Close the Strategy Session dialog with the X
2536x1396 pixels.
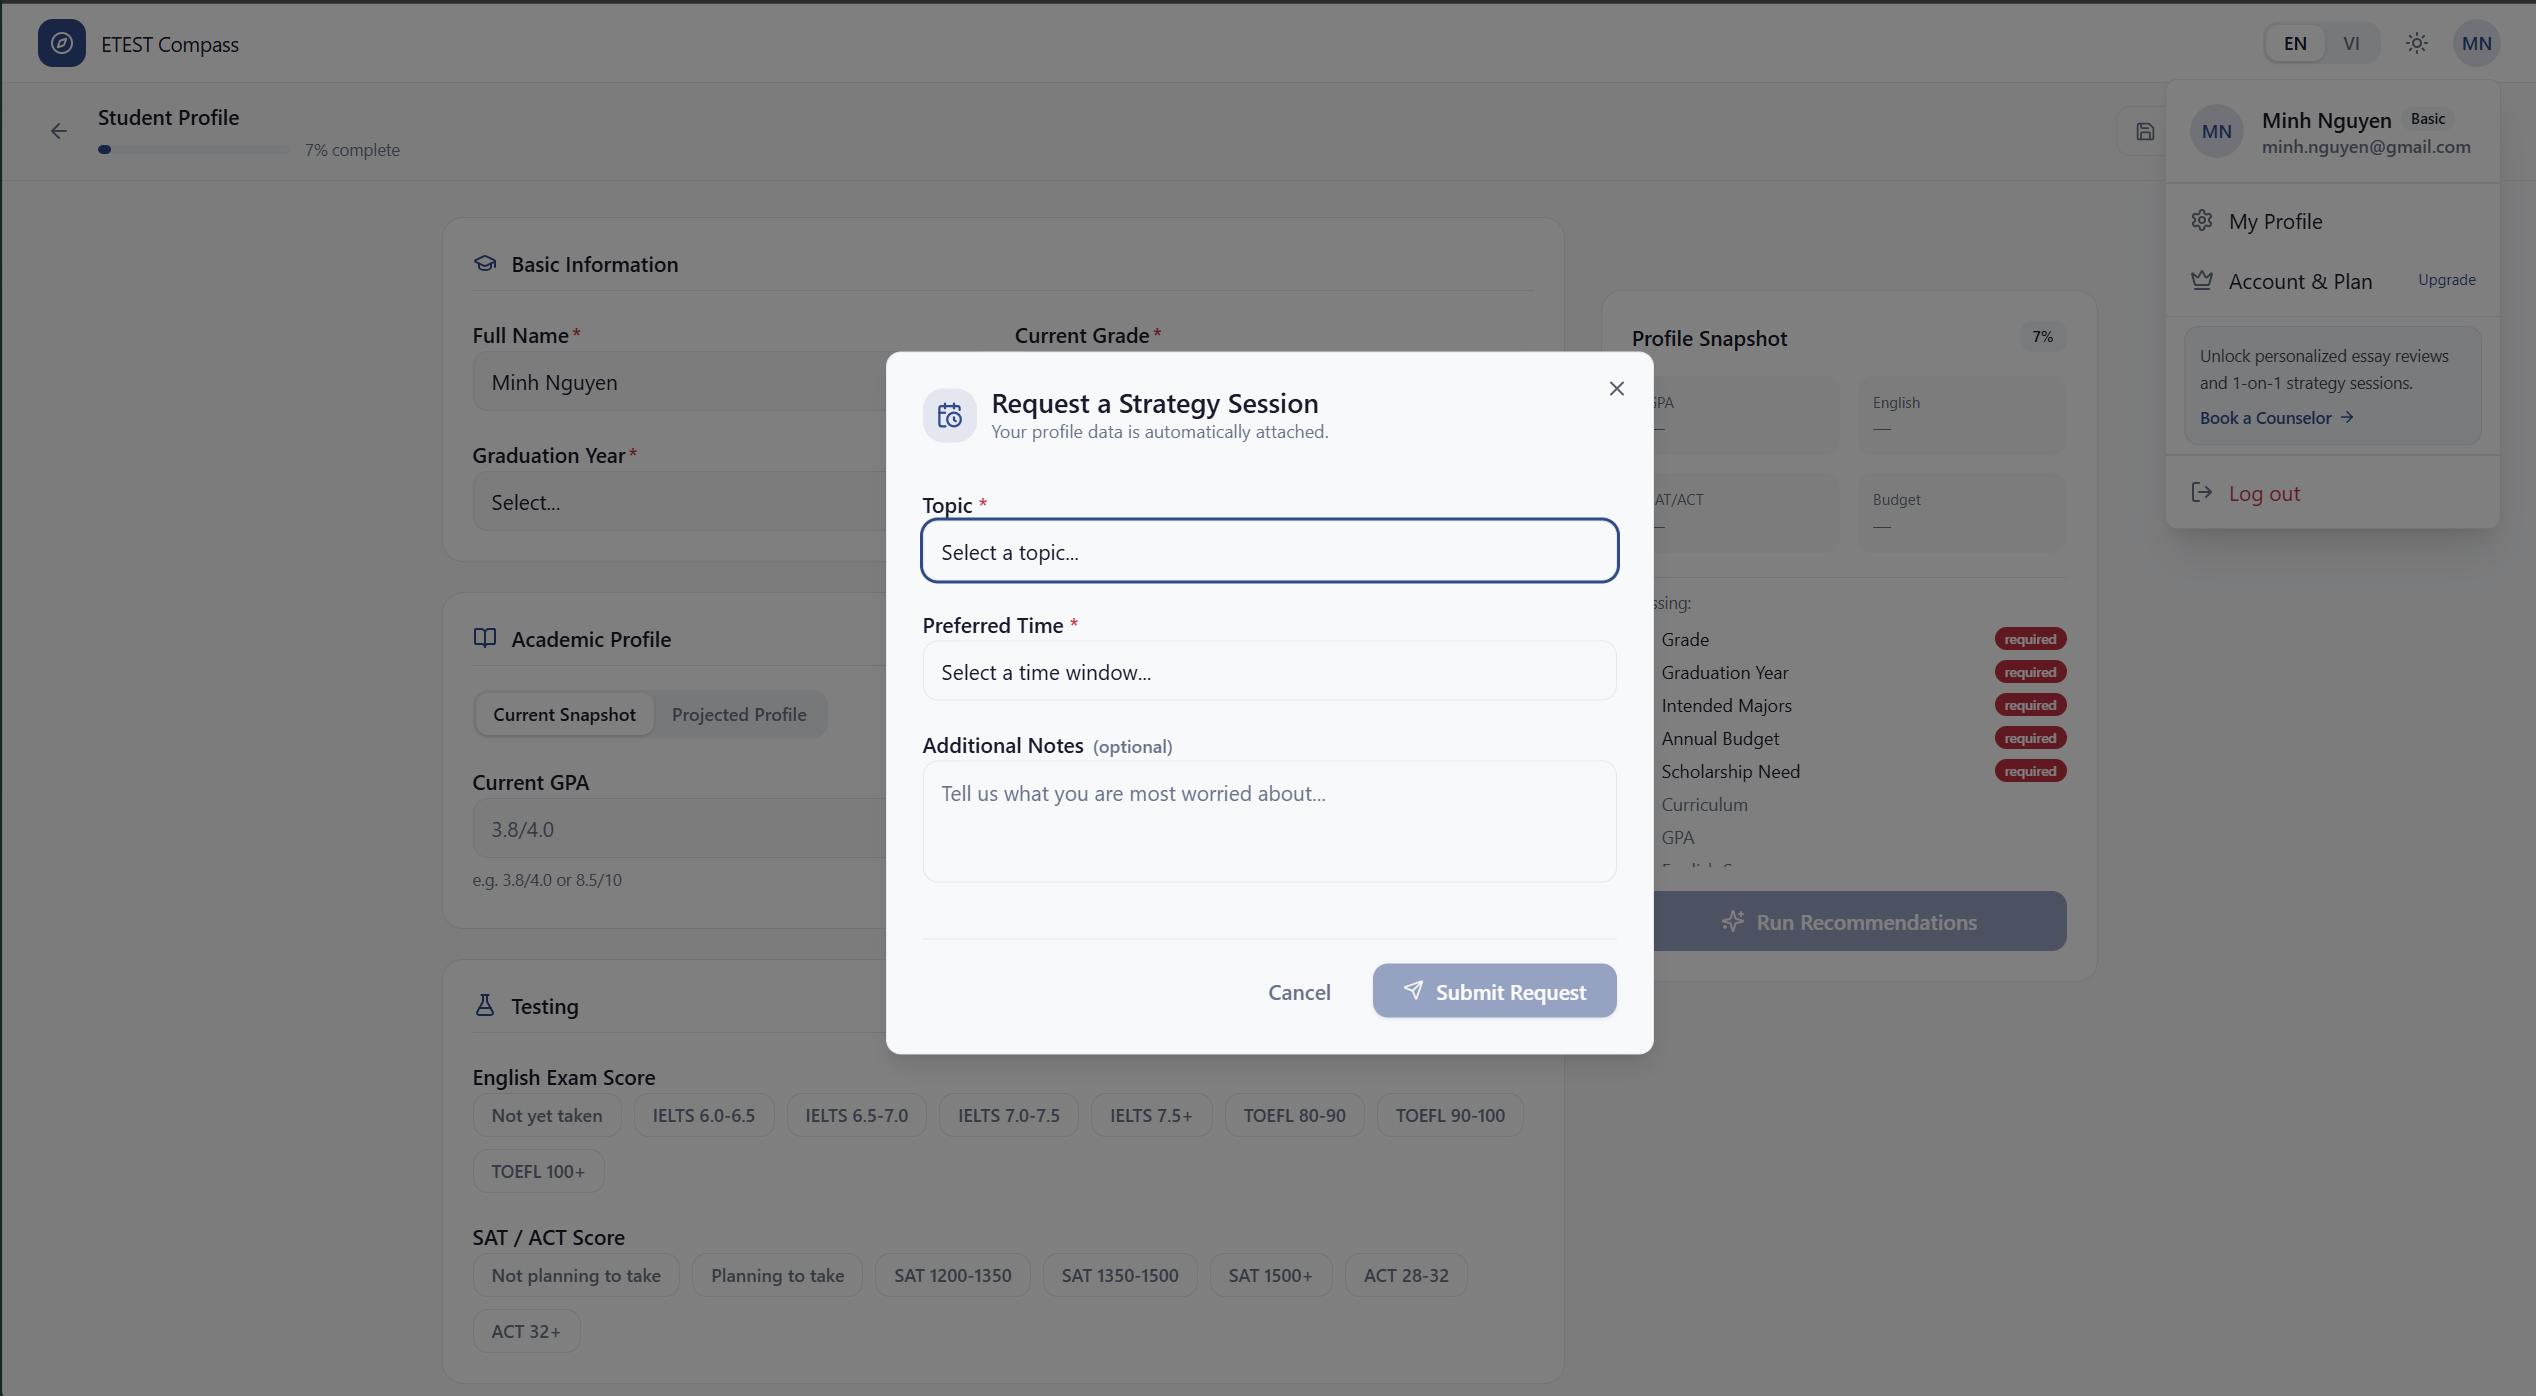pyautogui.click(x=1616, y=388)
